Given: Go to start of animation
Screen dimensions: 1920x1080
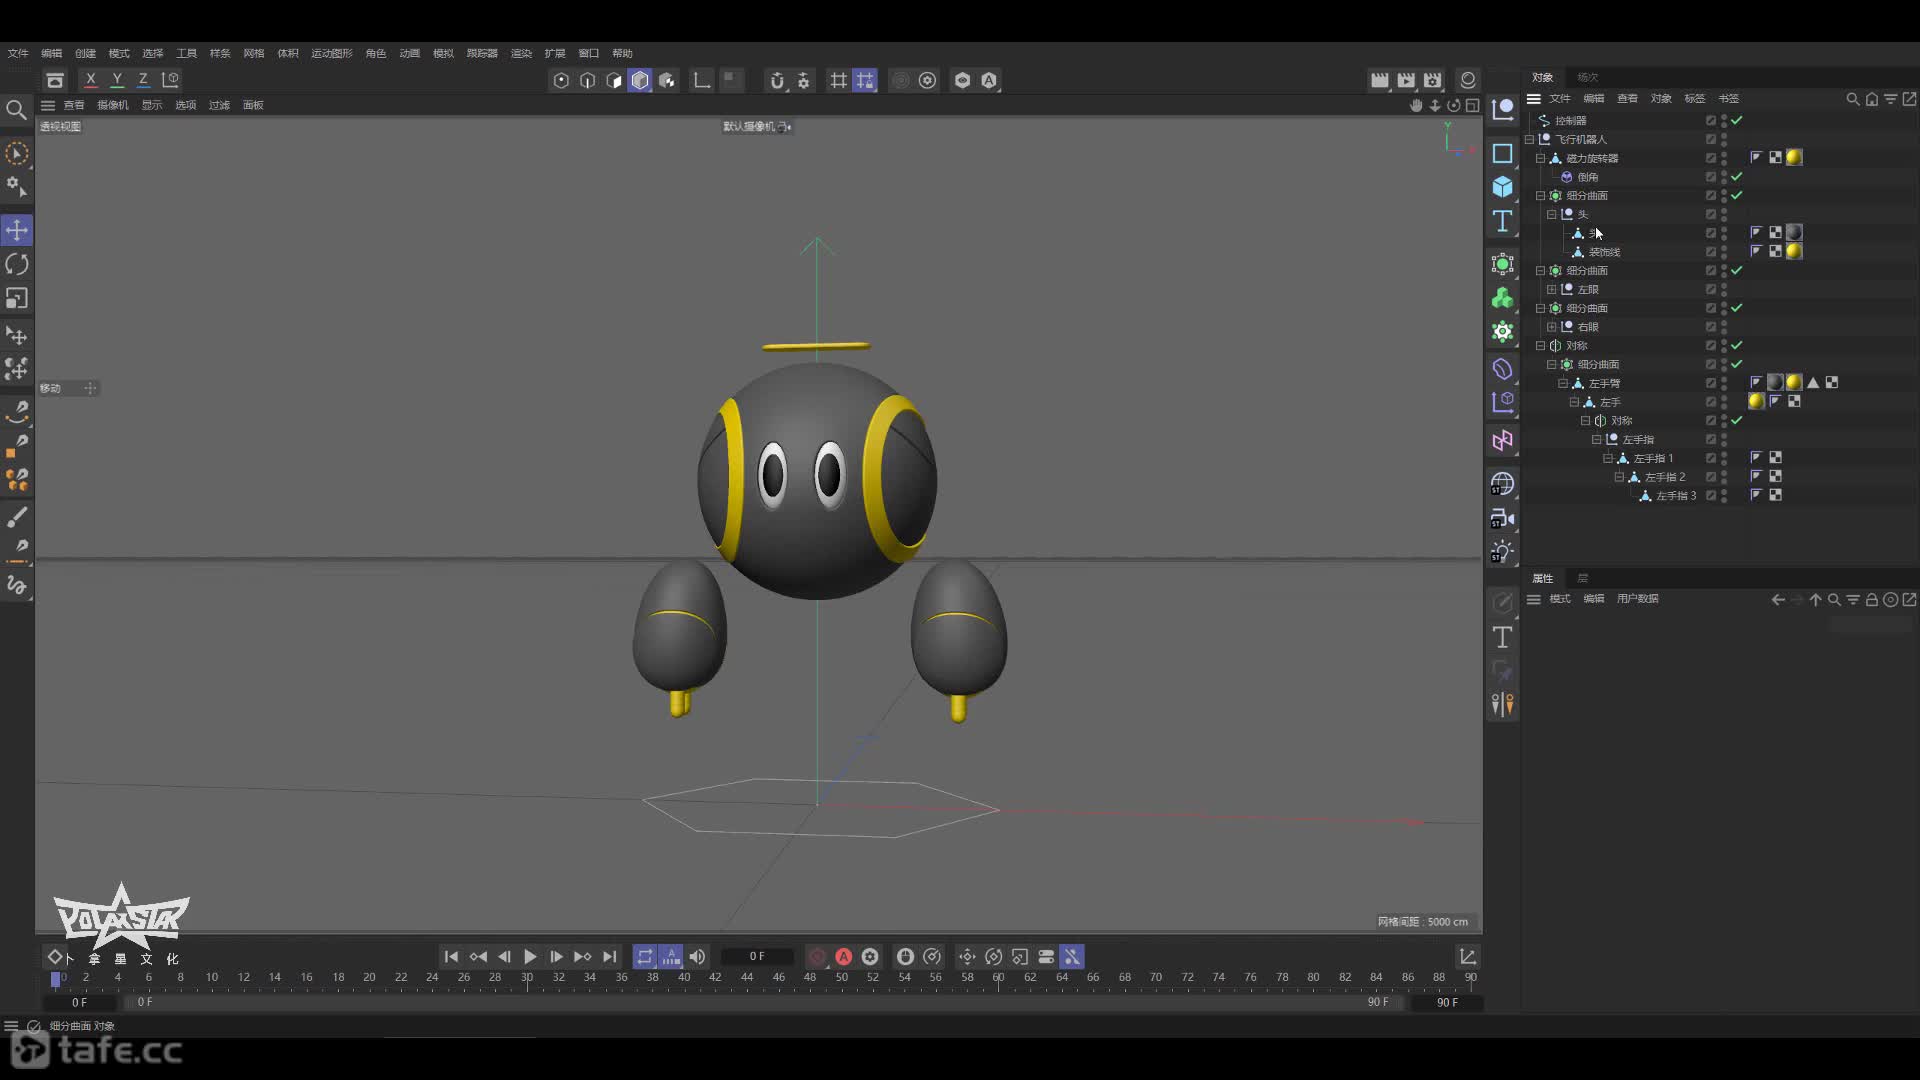Looking at the screenshot, I should pyautogui.click(x=451, y=957).
